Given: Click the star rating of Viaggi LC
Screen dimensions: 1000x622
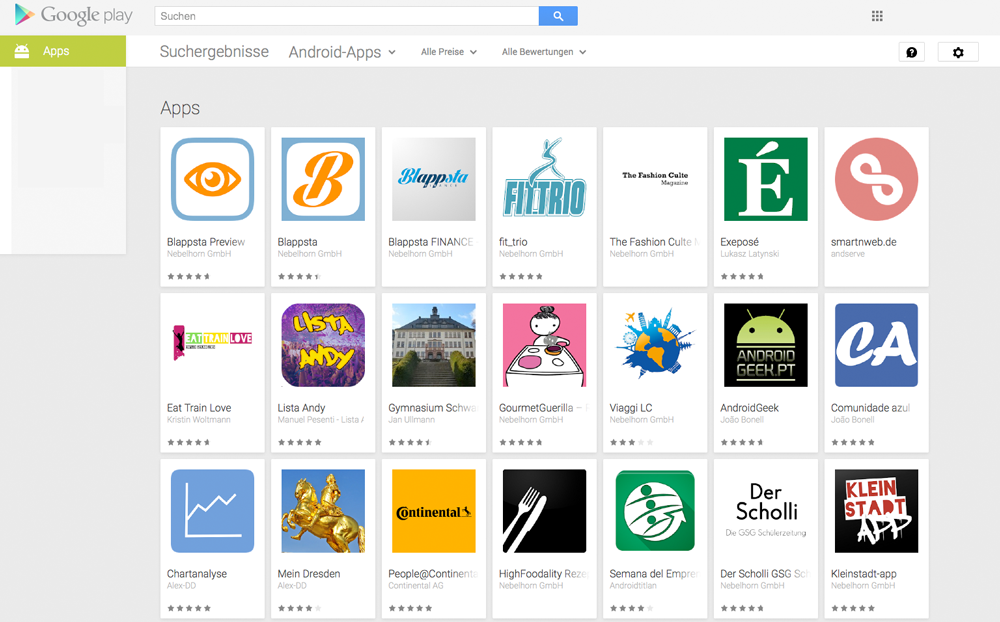Looking at the screenshot, I should (631, 442).
